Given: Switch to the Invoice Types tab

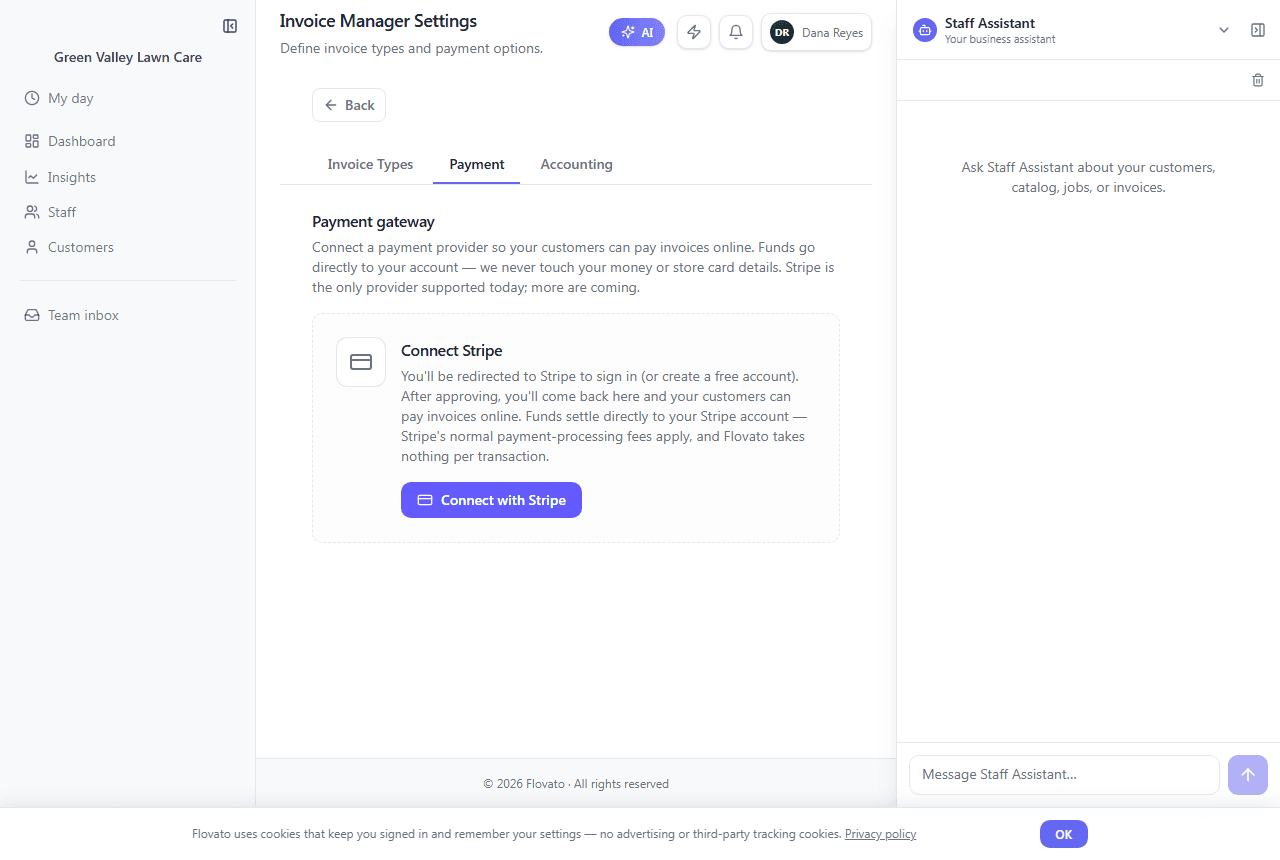Looking at the screenshot, I should 370,164.
